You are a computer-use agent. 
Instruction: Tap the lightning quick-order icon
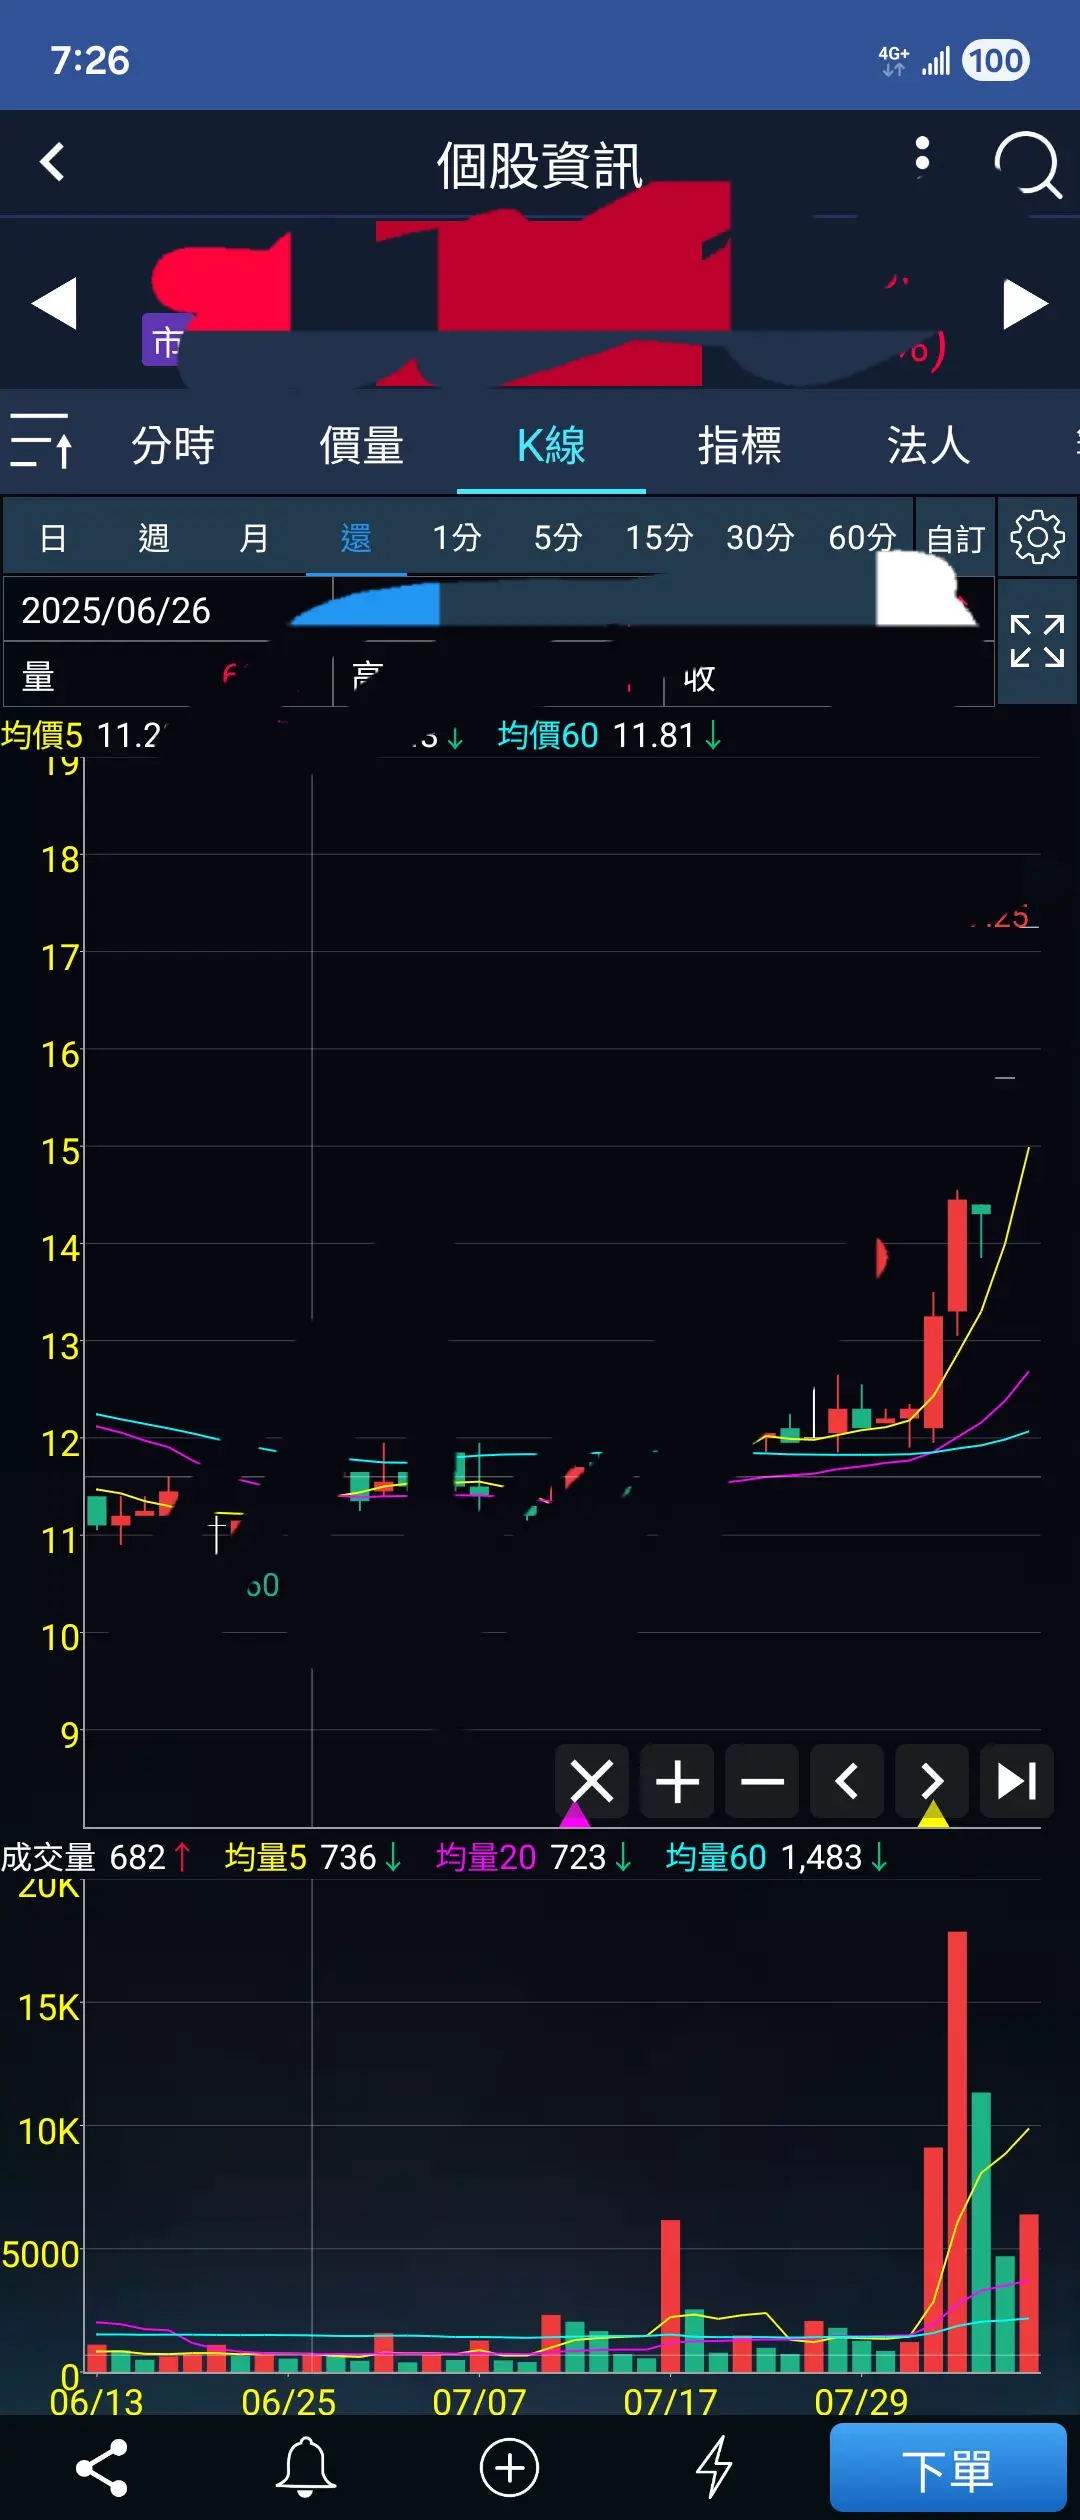point(714,2468)
